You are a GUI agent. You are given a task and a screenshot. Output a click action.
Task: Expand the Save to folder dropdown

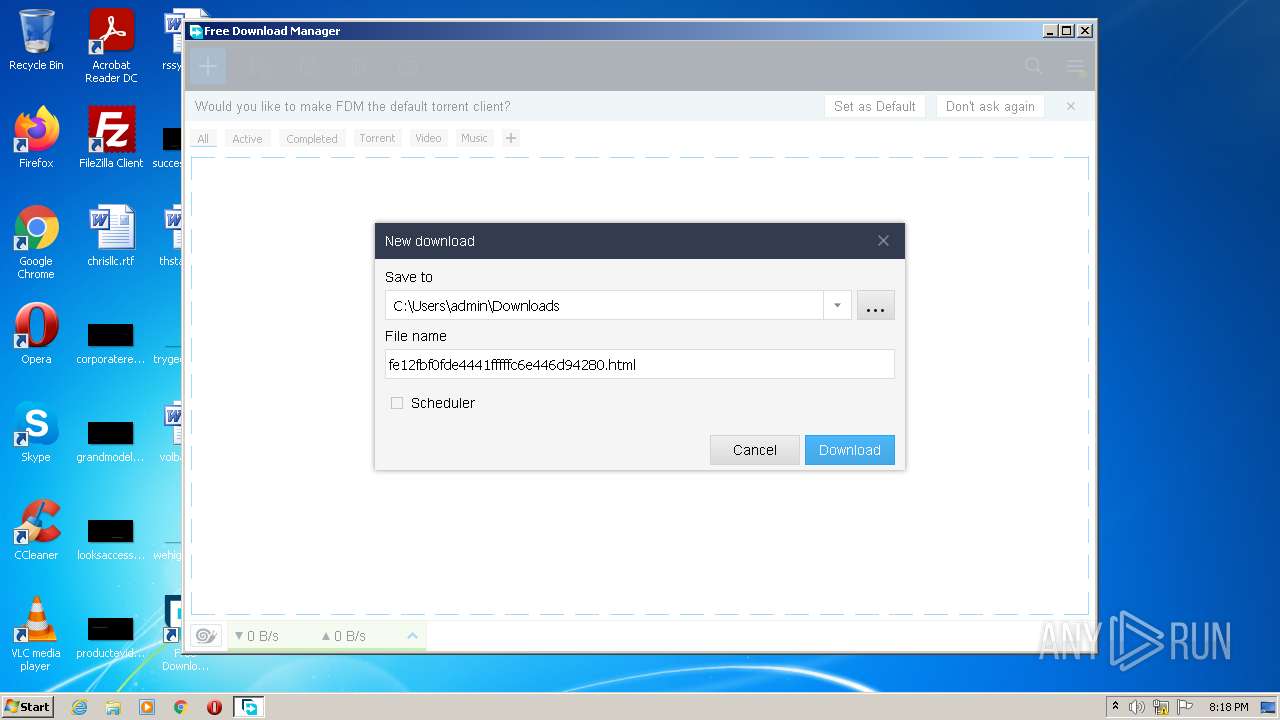coord(837,305)
